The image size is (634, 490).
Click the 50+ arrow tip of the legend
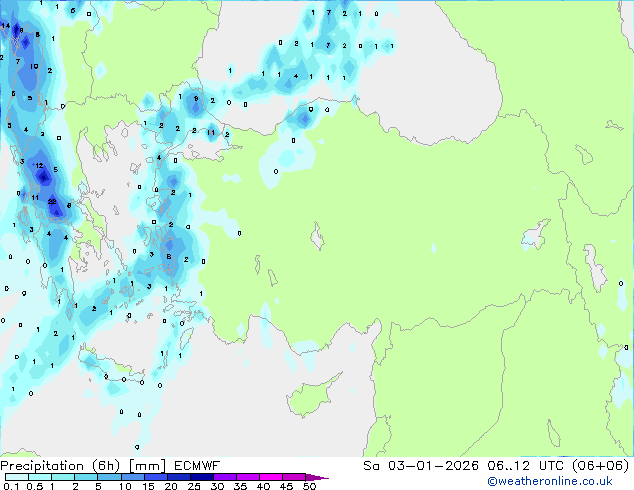317,477
